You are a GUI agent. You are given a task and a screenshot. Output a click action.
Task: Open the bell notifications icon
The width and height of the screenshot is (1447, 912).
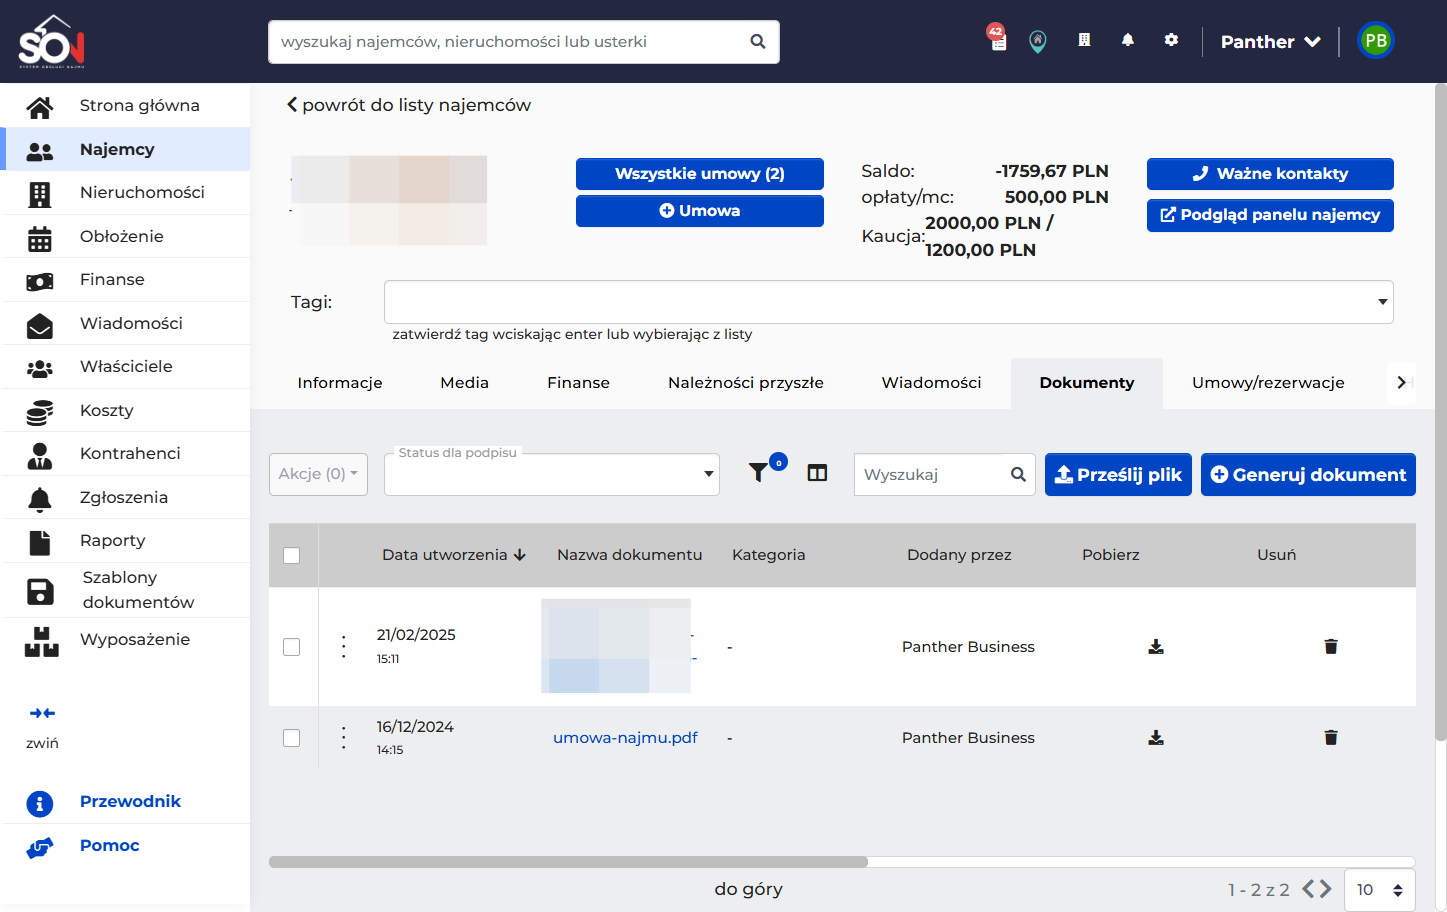(x=1128, y=40)
